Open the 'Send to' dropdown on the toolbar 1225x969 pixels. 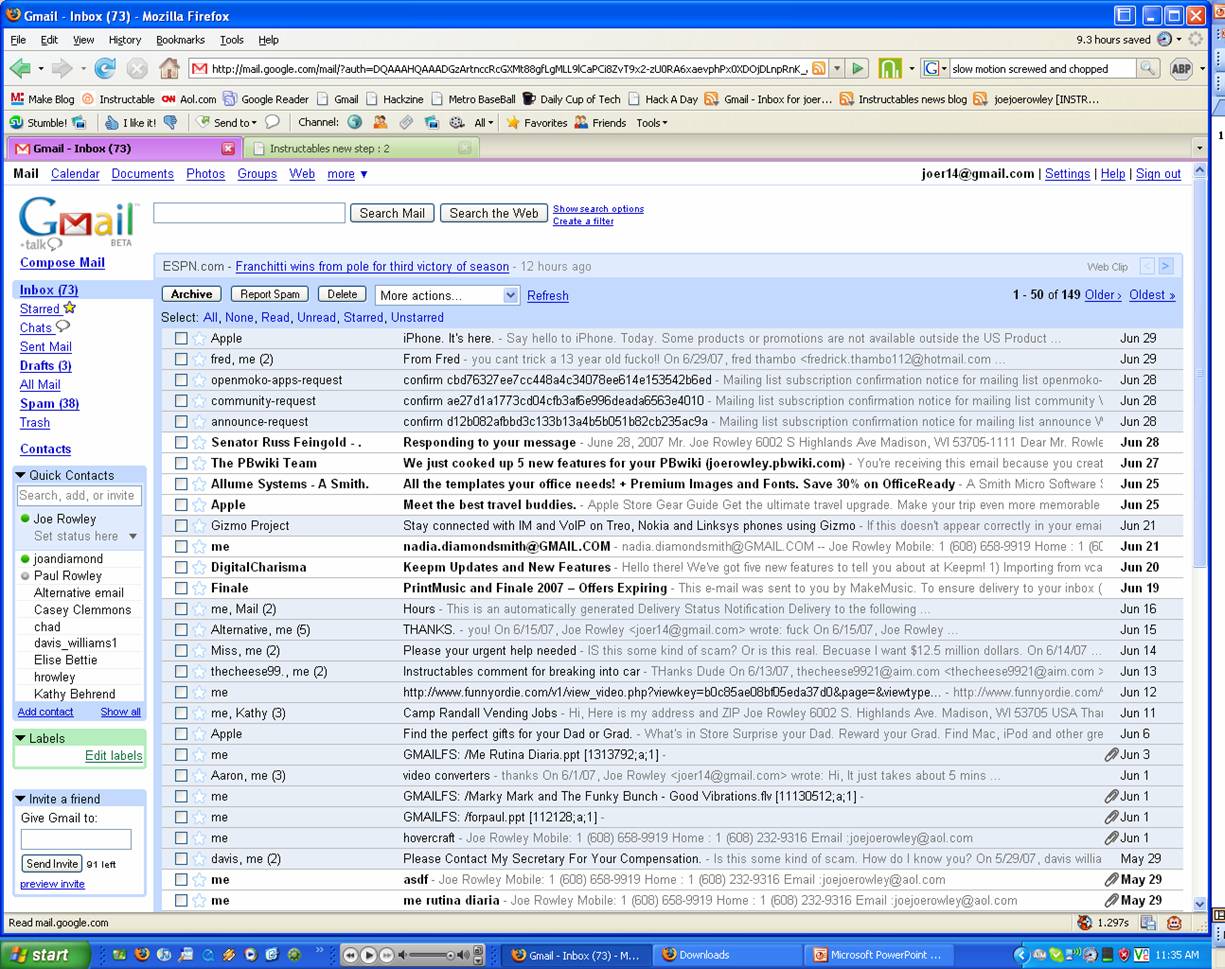coord(228,122)
